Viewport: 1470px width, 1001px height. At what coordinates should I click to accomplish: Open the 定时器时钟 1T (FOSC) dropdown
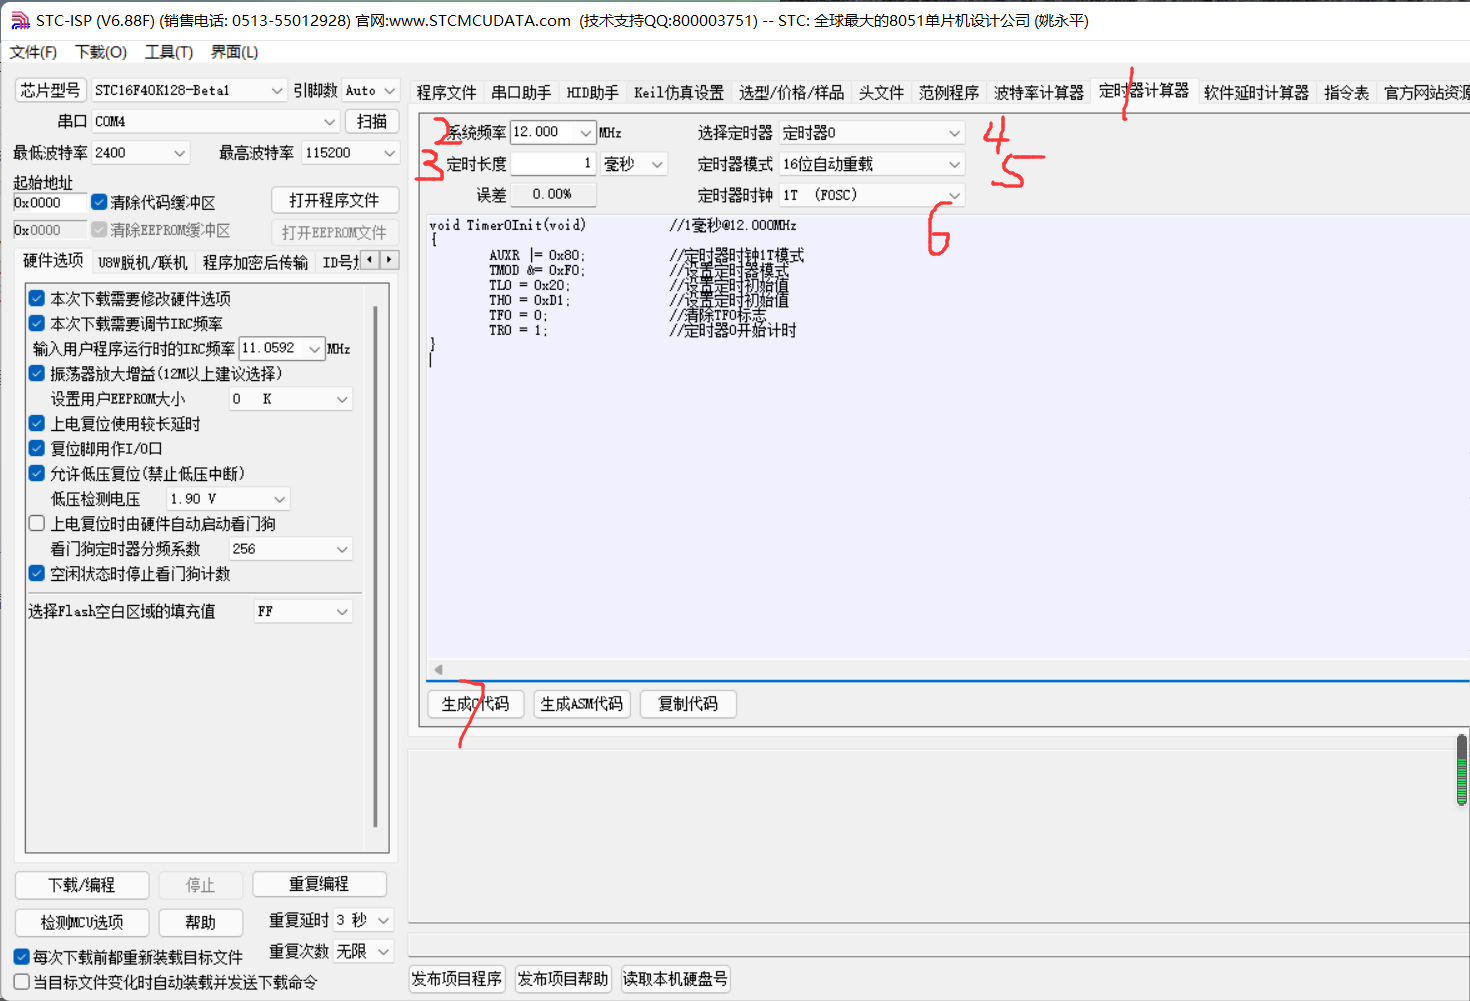871,195
